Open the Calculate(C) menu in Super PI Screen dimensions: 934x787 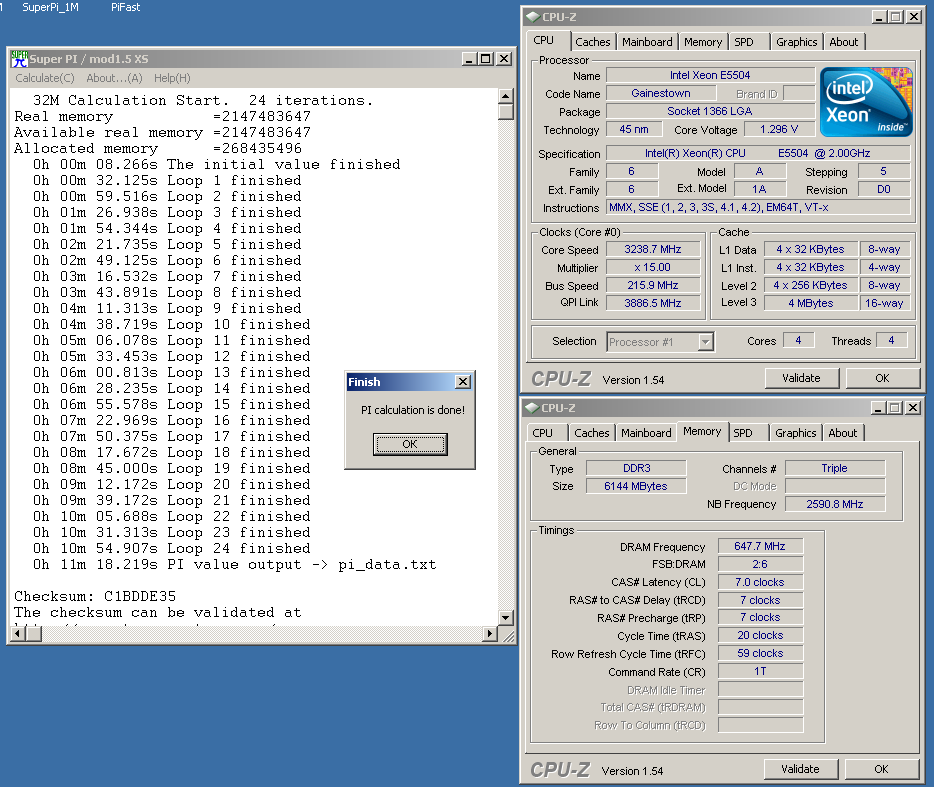[45, 78]
